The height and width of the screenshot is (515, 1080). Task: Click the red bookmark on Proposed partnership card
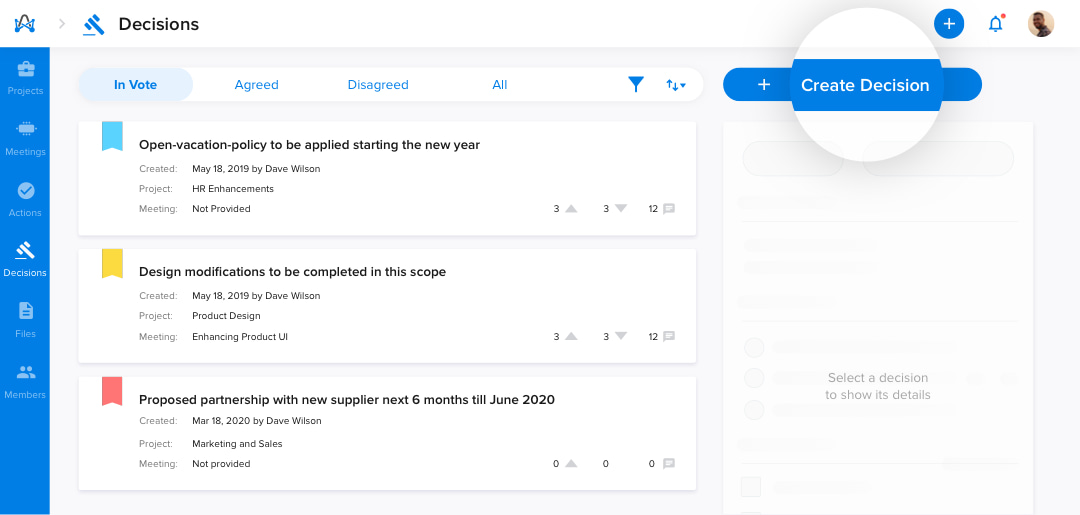click(x=112, y=391)
